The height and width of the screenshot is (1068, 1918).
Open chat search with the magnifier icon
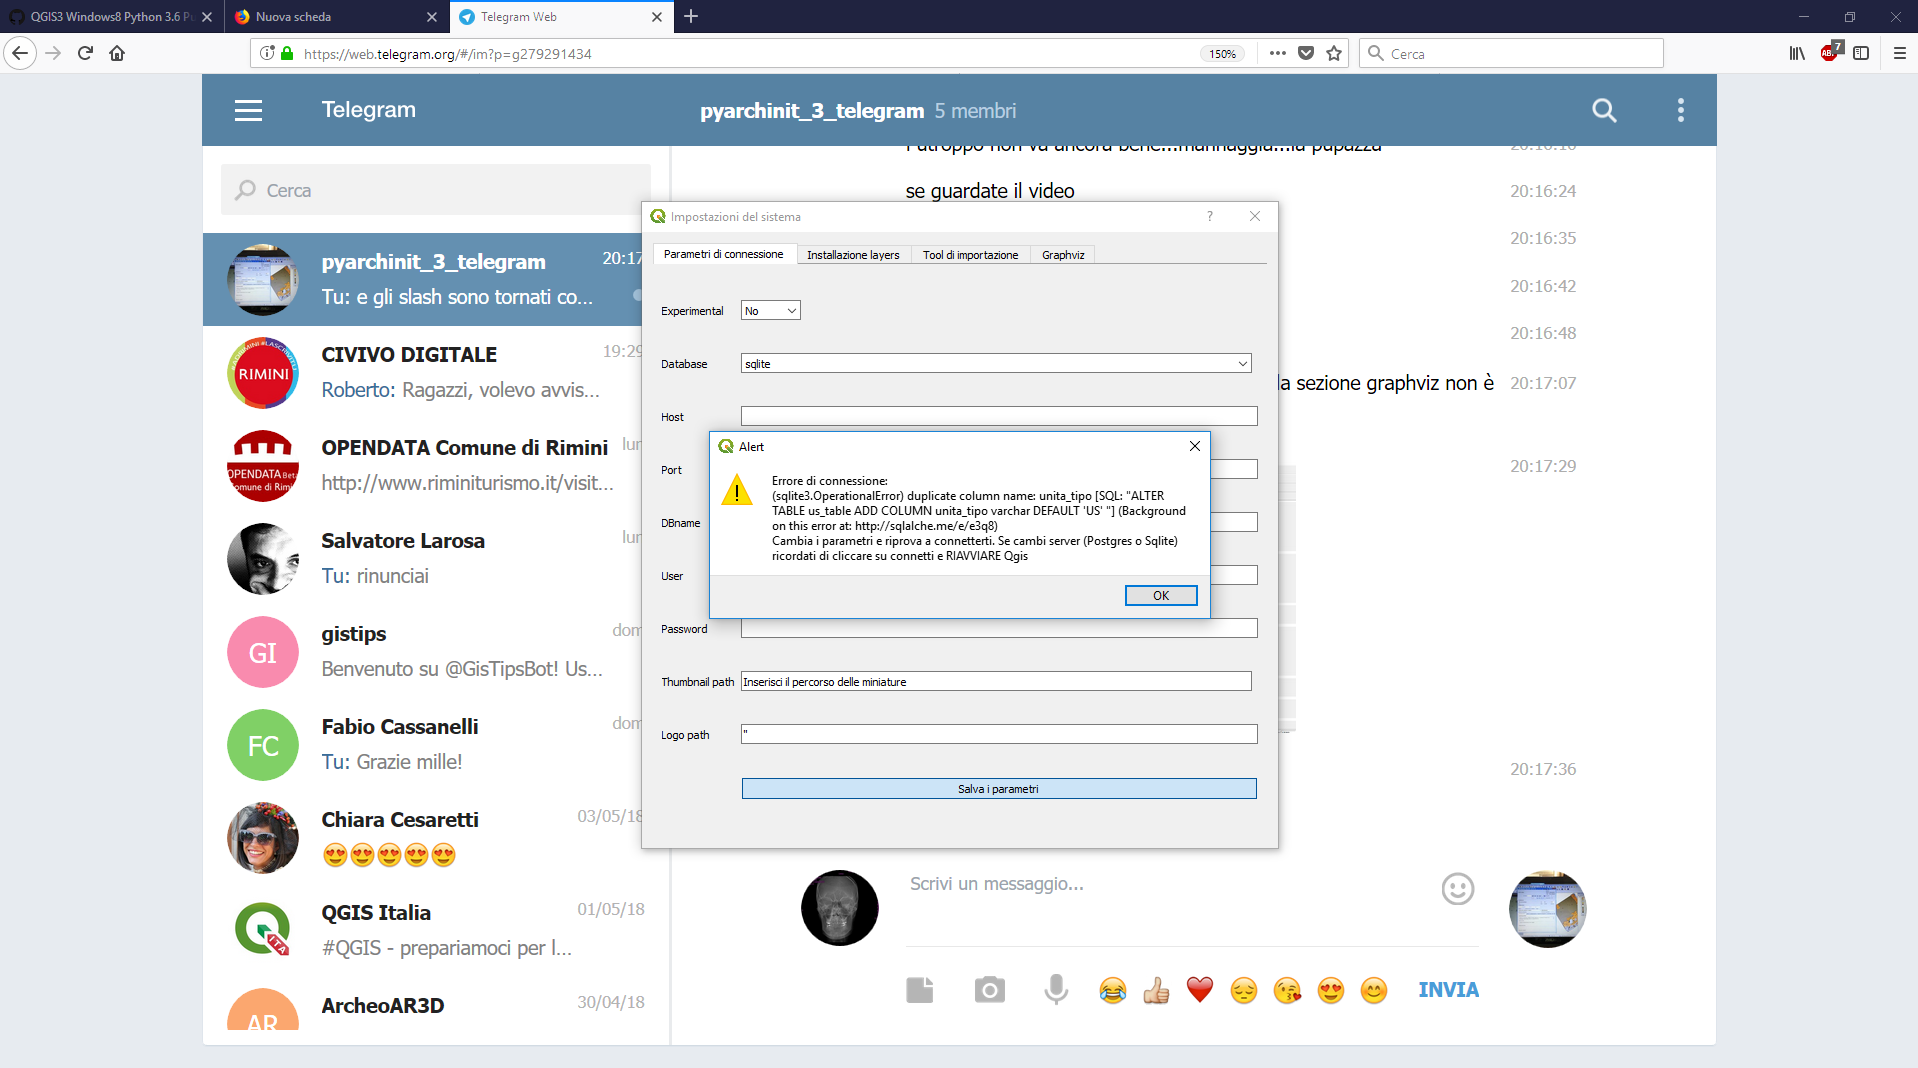click(x=1603, y=110)
